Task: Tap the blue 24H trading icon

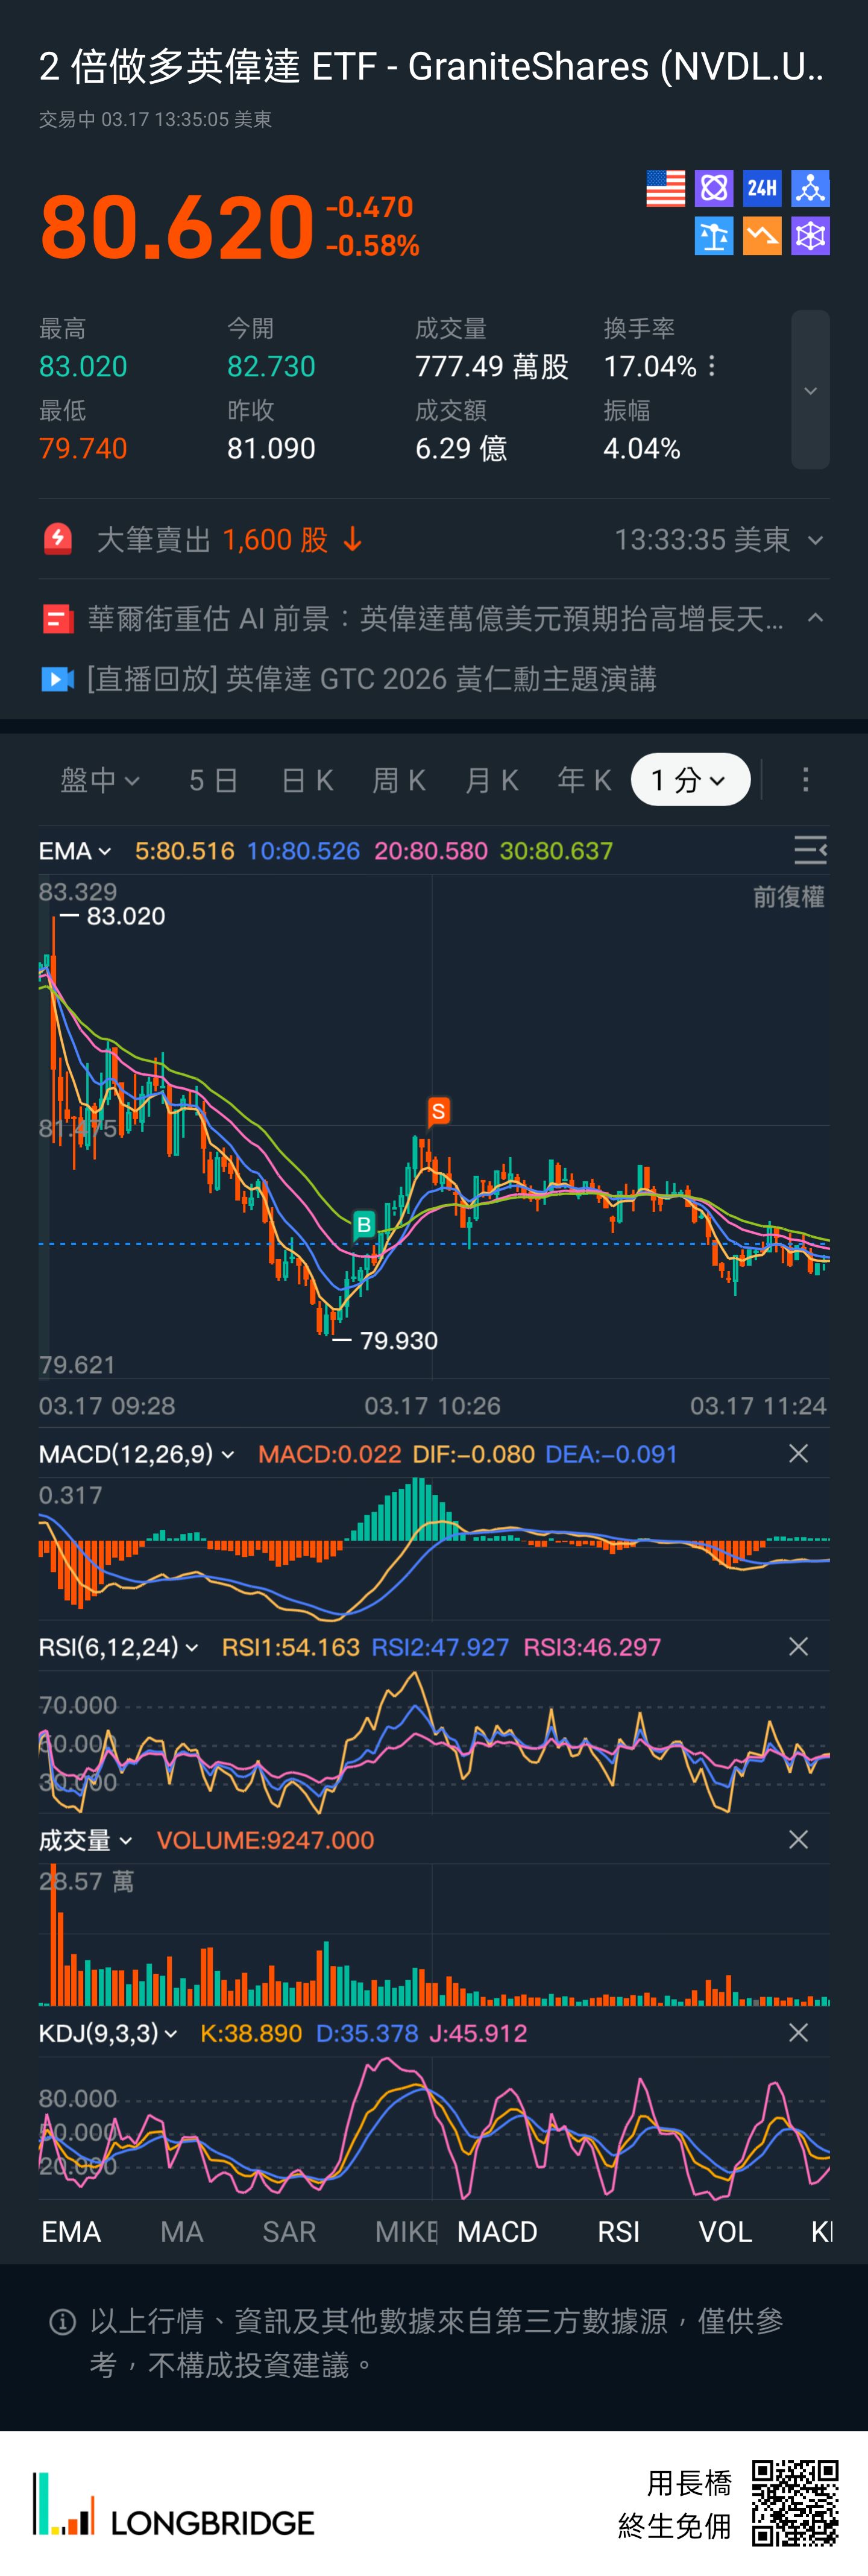Action: 762,188
